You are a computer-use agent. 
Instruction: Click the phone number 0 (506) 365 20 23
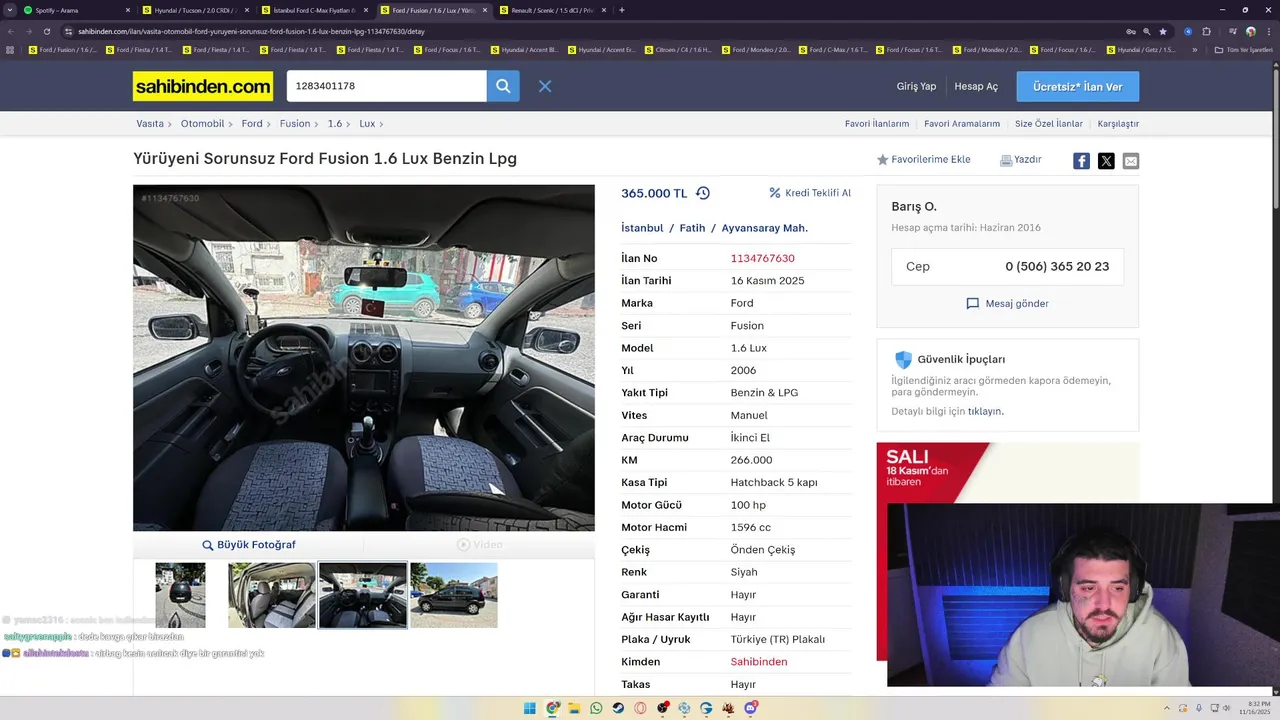(x=1057, y=267)
